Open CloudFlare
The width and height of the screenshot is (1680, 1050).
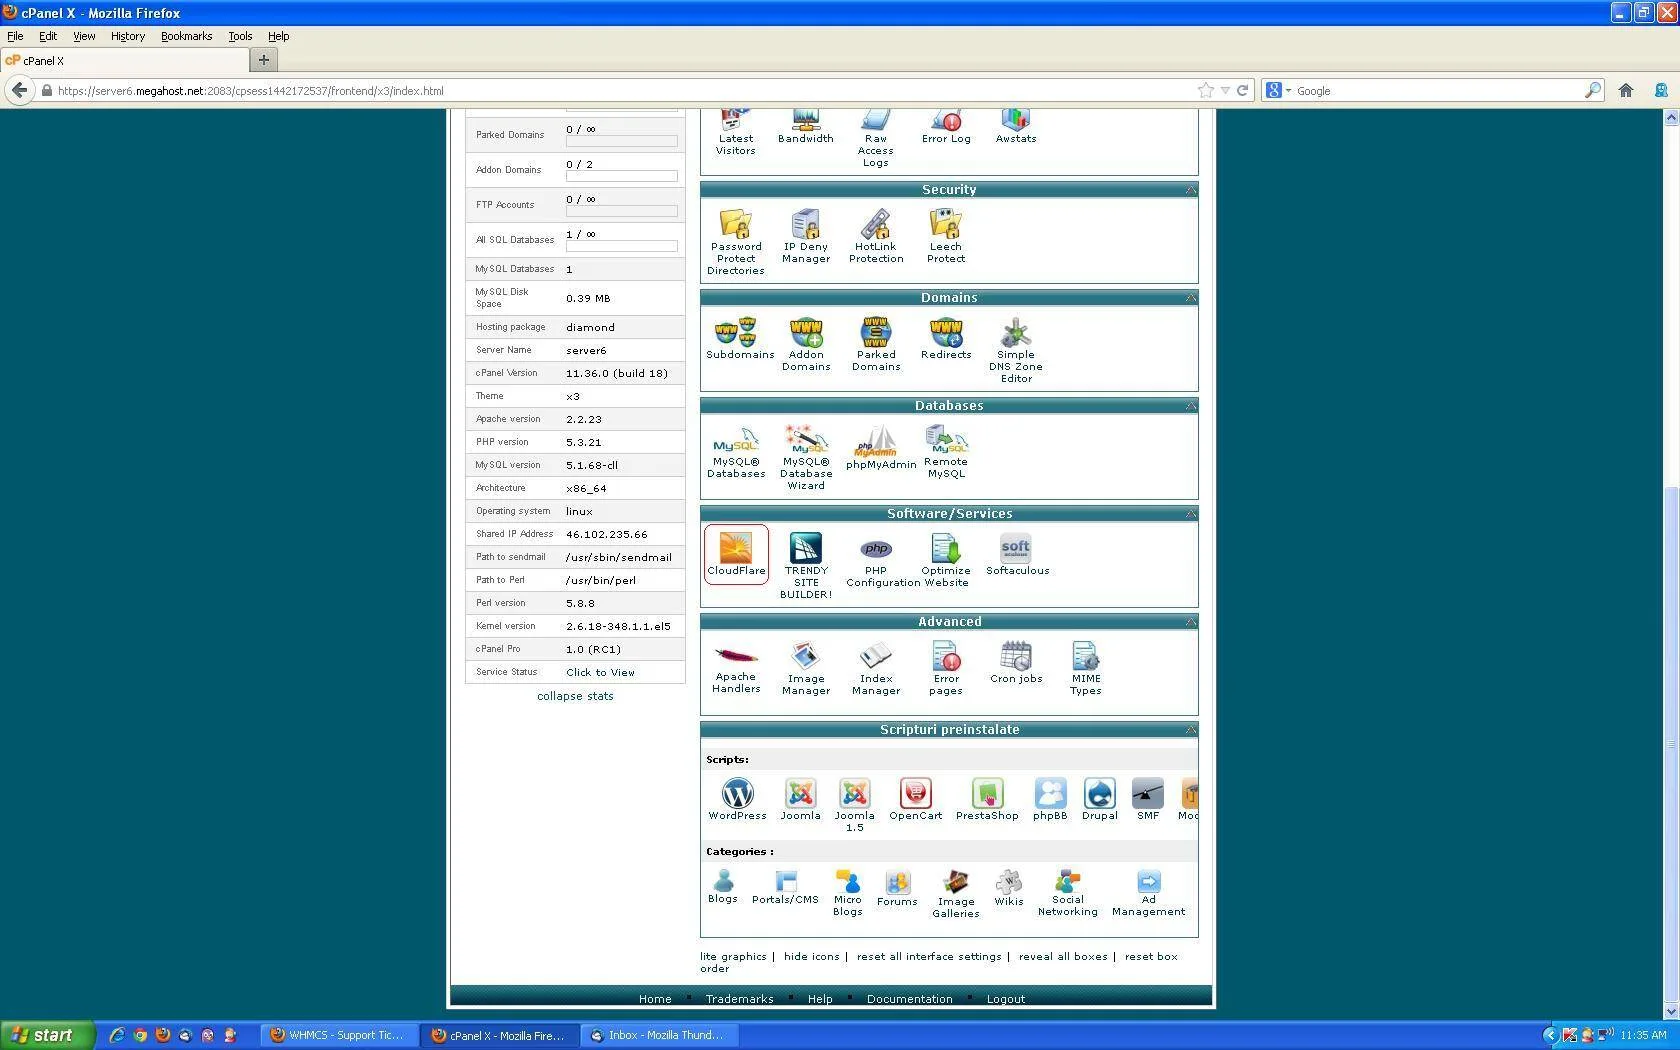[x=736, y=553]
